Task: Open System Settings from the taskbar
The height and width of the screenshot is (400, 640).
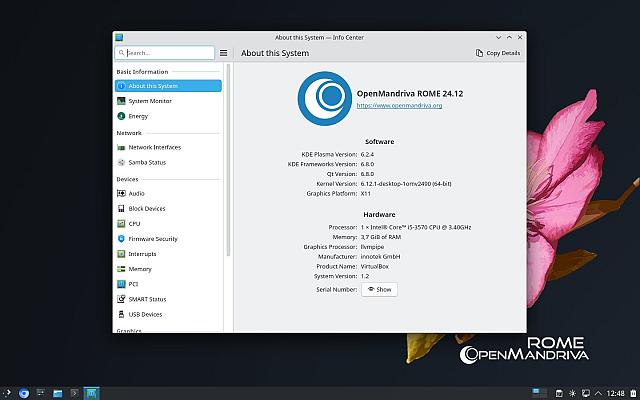Action: pyautogui.click(x=41, y=393)
